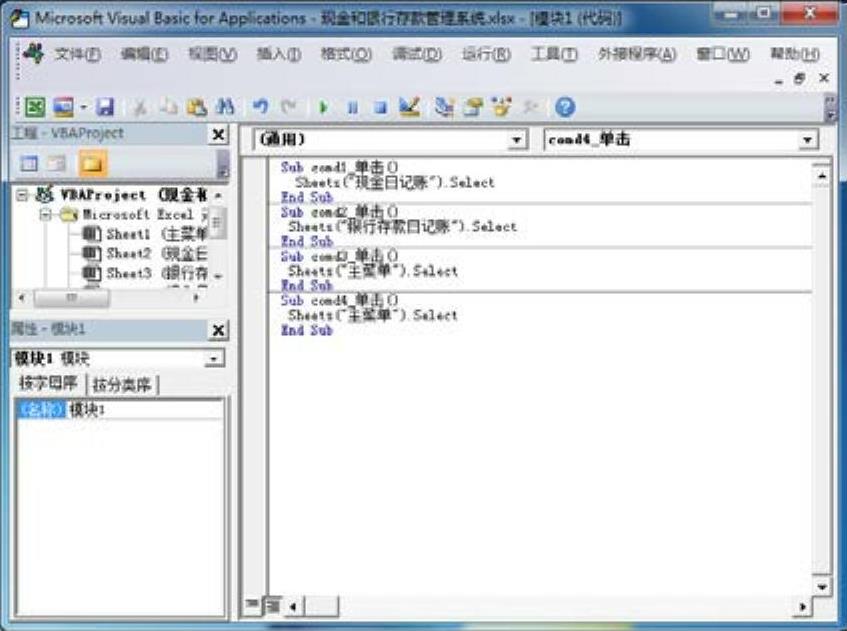Open the Properties Window toolbar icon
Screen dimensions: 847x631
(x=473, y=107)
